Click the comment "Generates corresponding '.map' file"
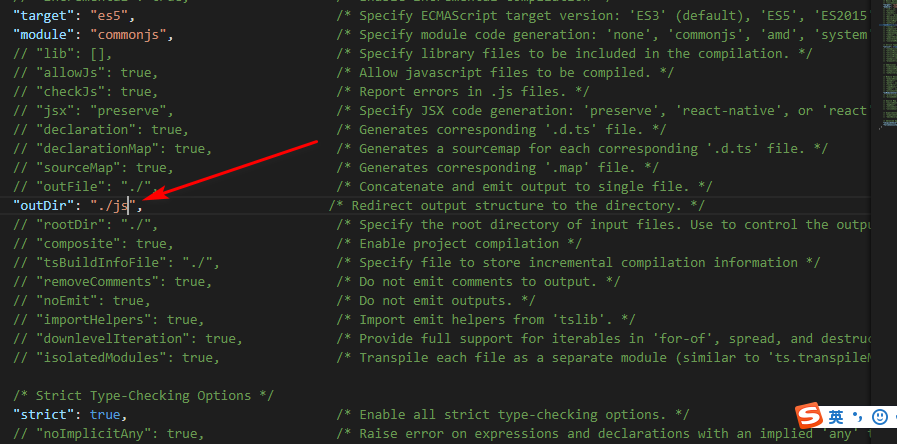Image resolution: width=897 pixels, height=444 pixels. 497,168
